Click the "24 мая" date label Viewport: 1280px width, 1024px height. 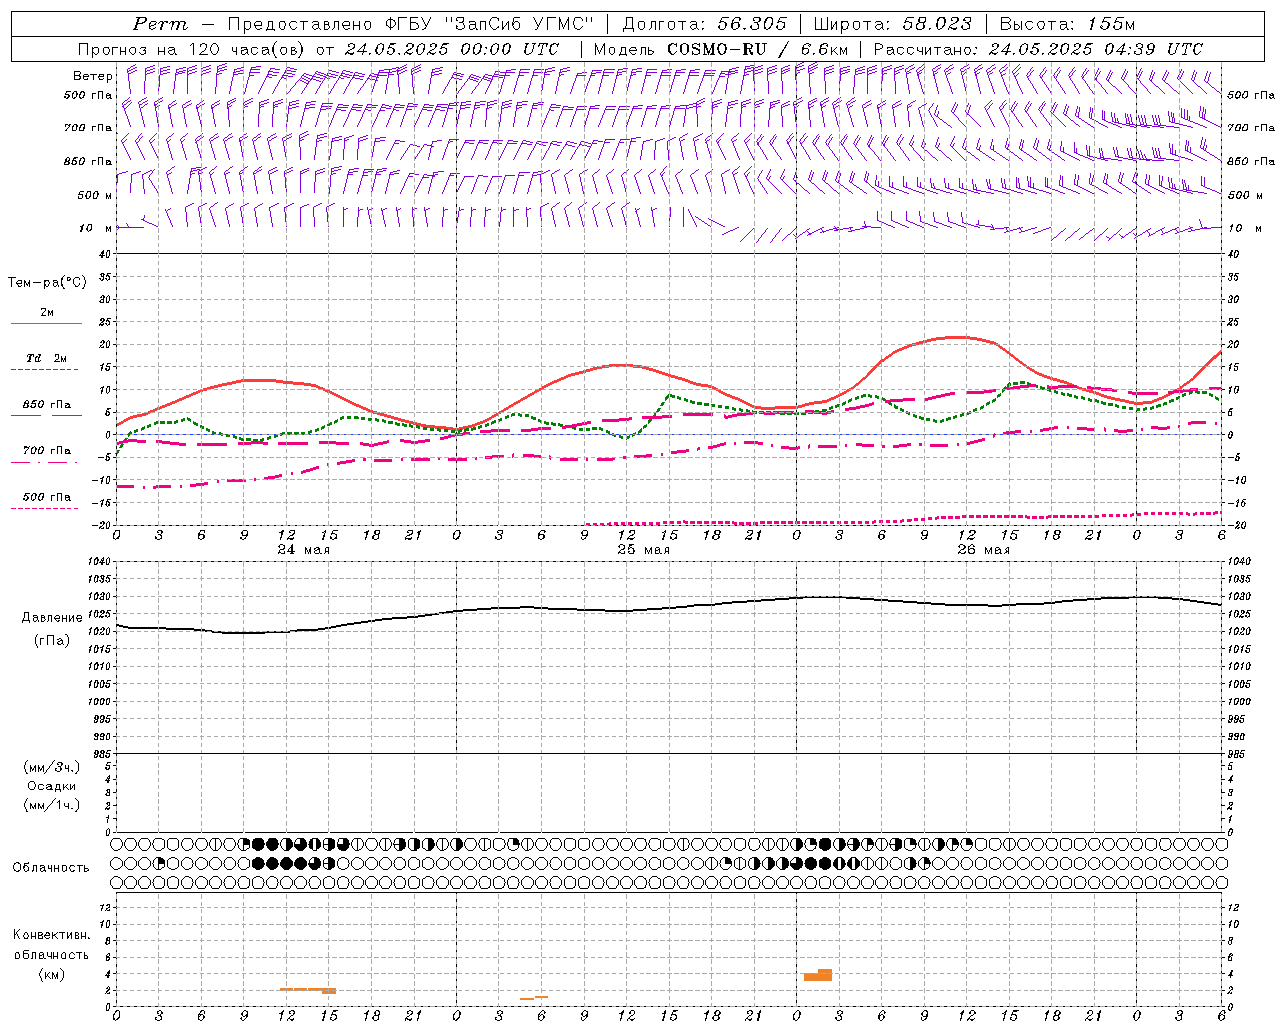click(303, 549)
